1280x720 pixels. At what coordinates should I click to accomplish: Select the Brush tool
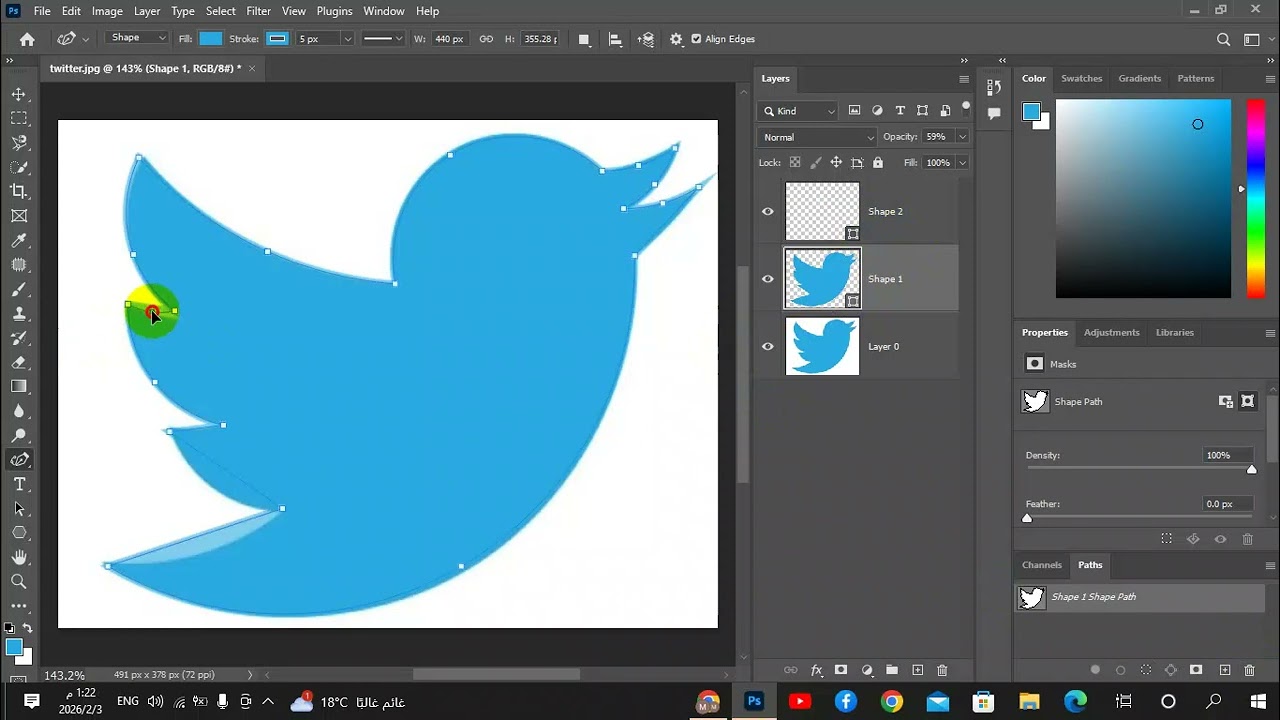(x=19, y=289)
